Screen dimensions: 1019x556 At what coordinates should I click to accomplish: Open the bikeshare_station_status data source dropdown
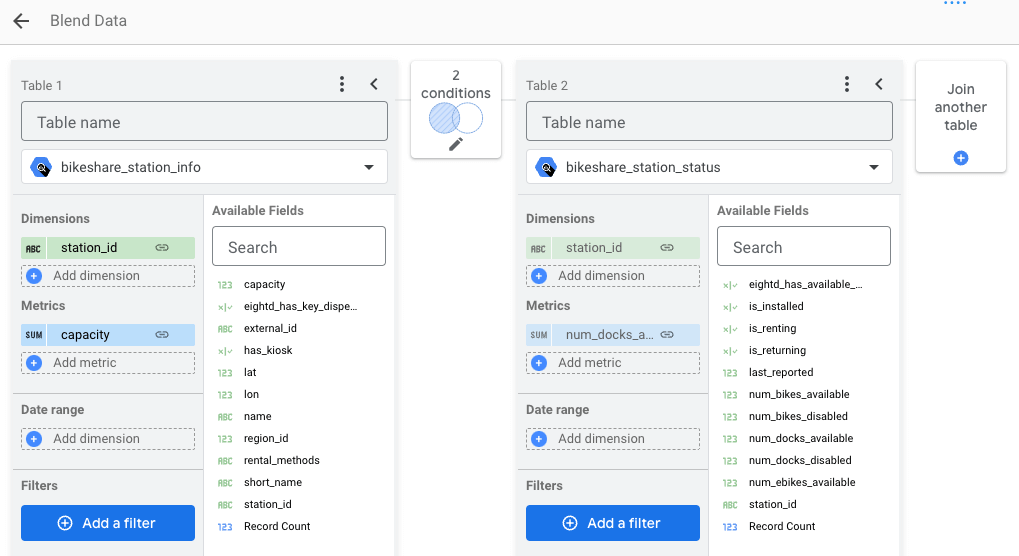(x=709, y=167)
